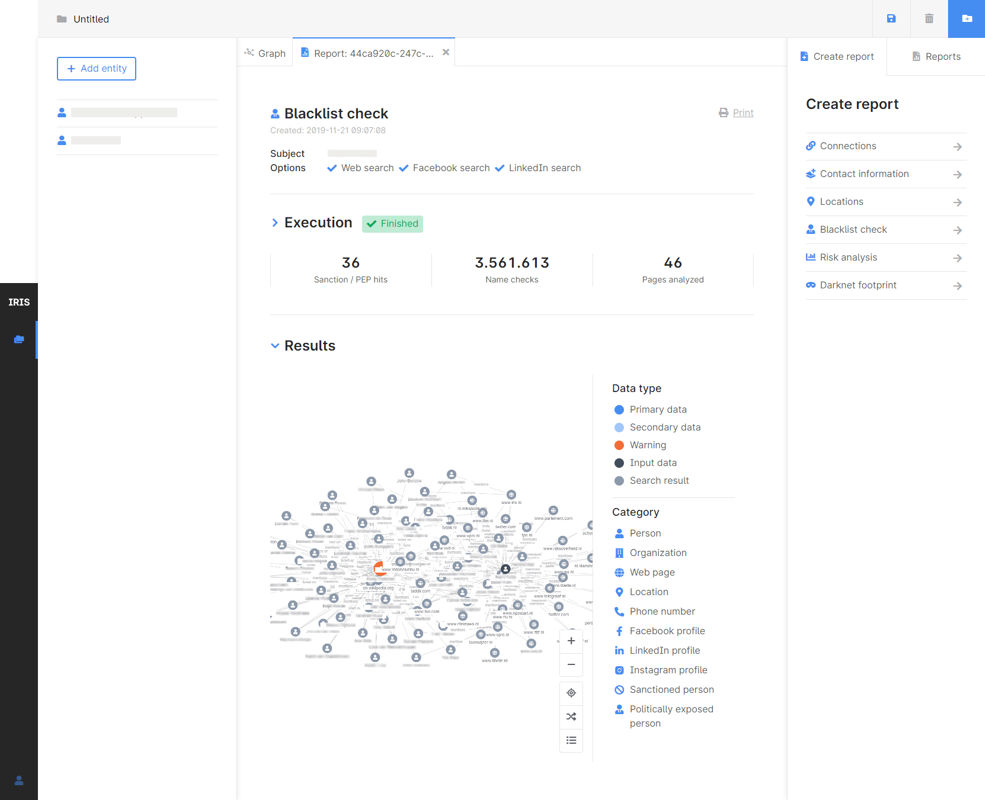The height and width of the screenshot is (800, 985).
Task: Click the printer icon
Action: click(x=724, y=113)
